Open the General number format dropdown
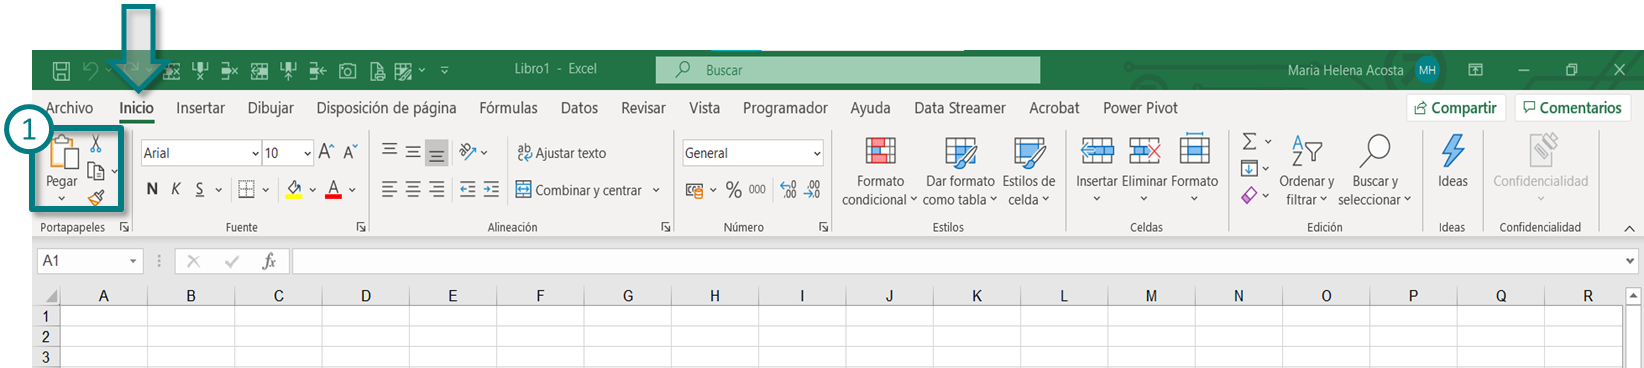1644x368 pixels. [817, 153]
